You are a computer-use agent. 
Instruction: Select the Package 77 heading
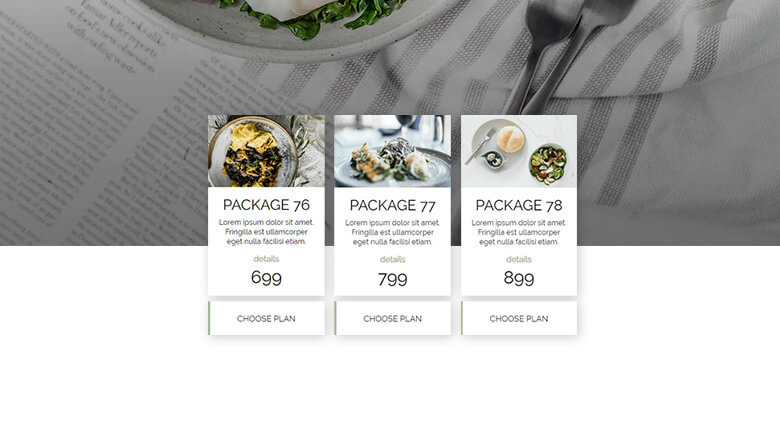coord(392,205)
